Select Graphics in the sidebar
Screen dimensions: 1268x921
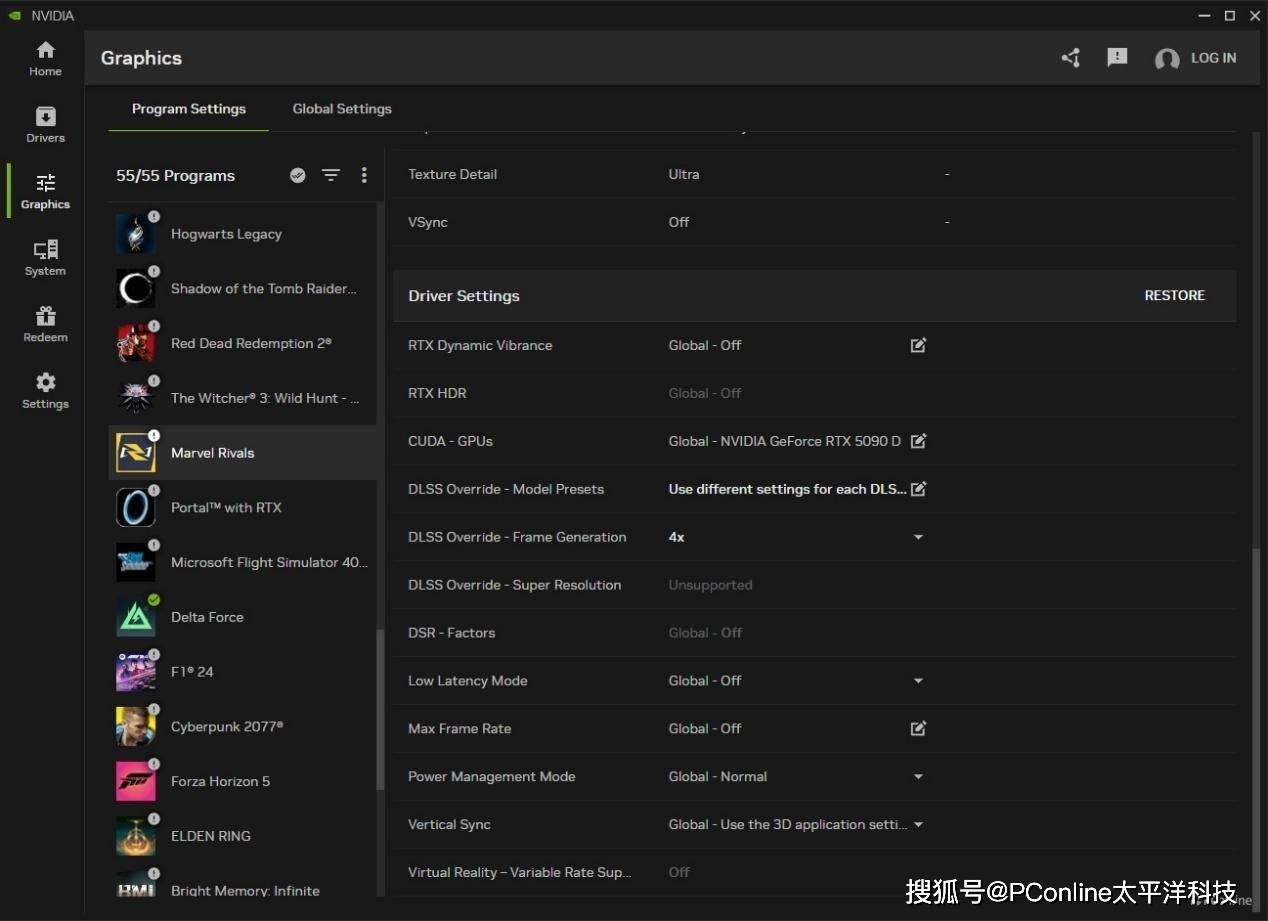(45, 191)
